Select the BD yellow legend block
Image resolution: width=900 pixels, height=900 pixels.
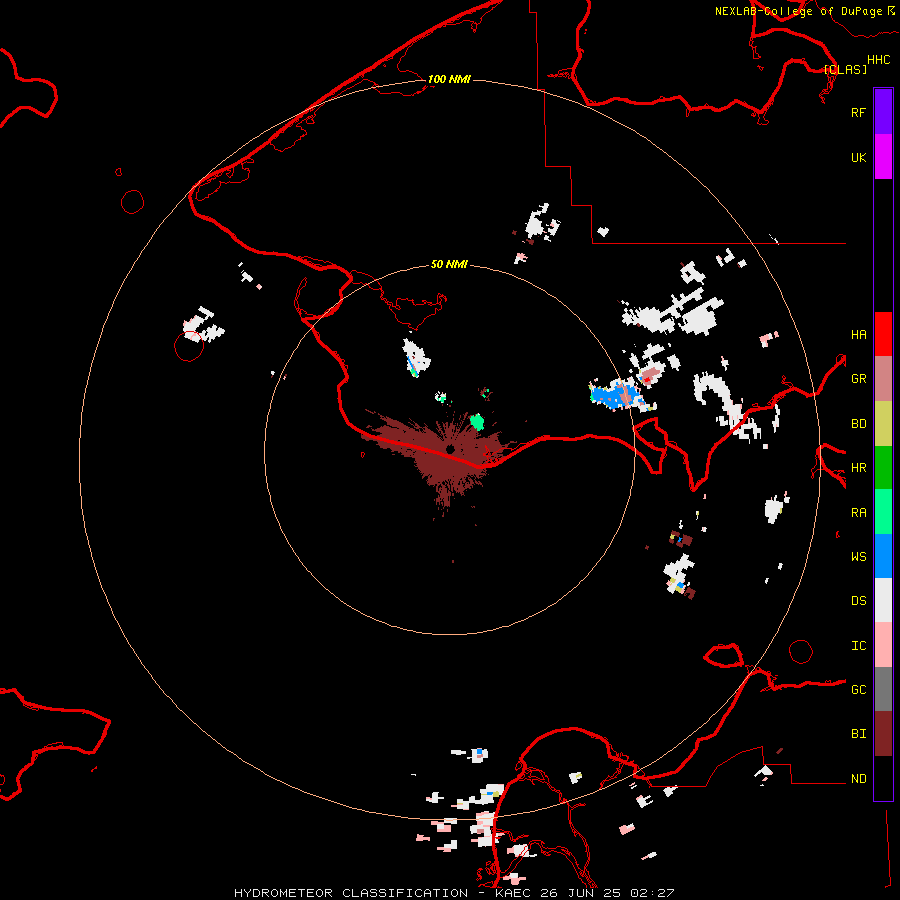tap(883, 423)
